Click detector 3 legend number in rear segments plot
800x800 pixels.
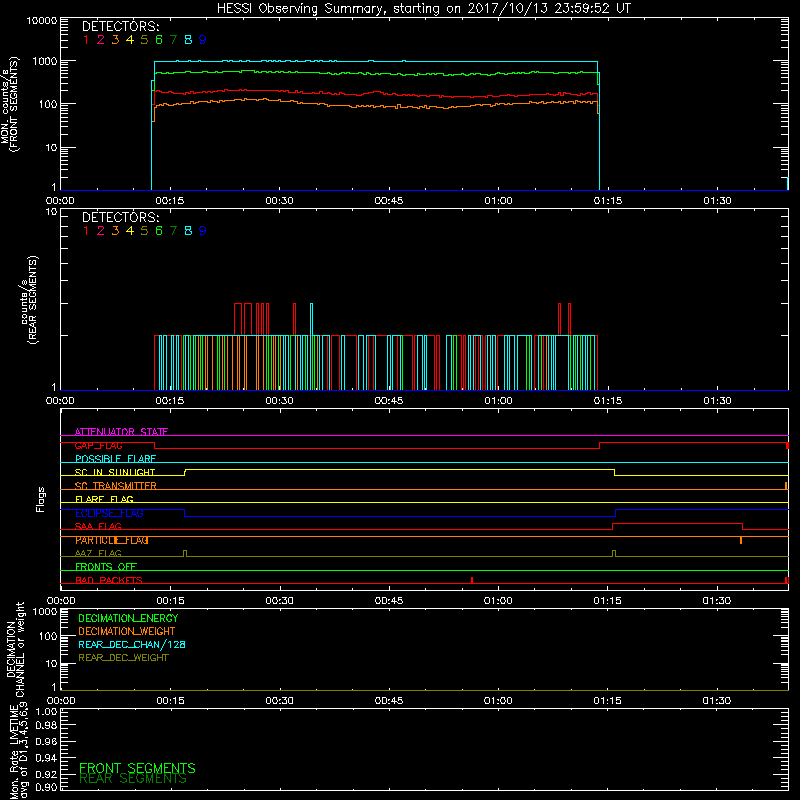[x=115, y=231]
